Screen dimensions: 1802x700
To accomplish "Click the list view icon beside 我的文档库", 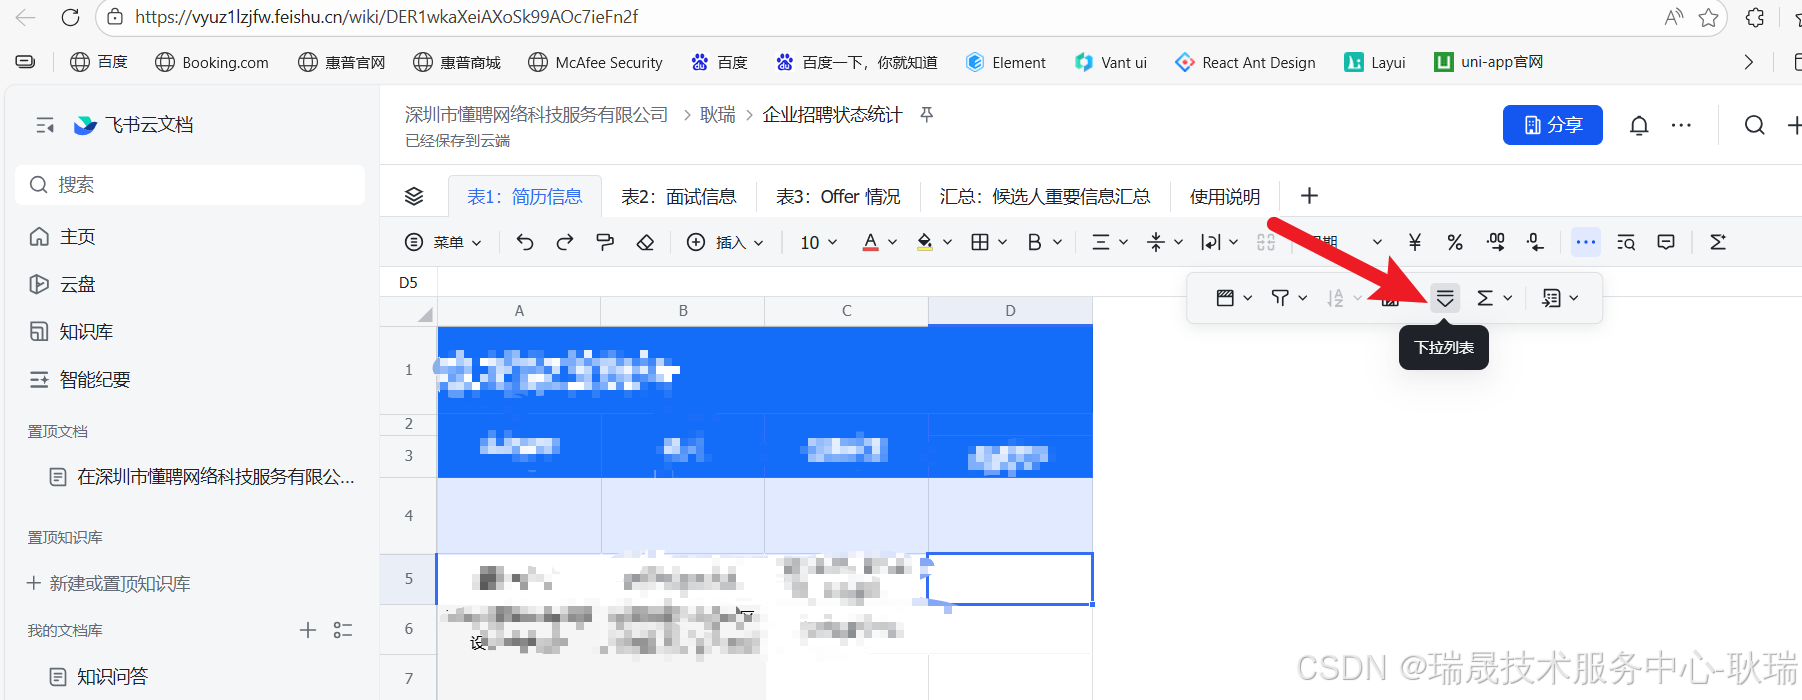I will (x=343, y=630).
